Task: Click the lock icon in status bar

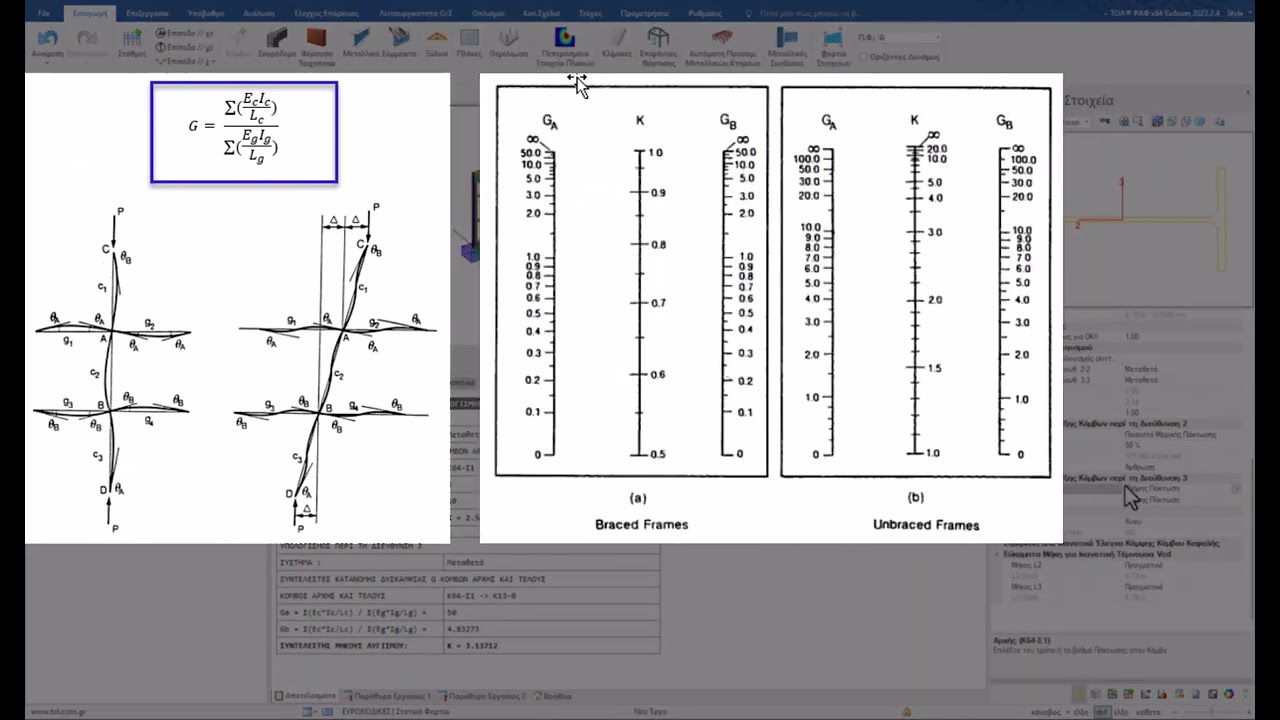Action: point(907,712)
